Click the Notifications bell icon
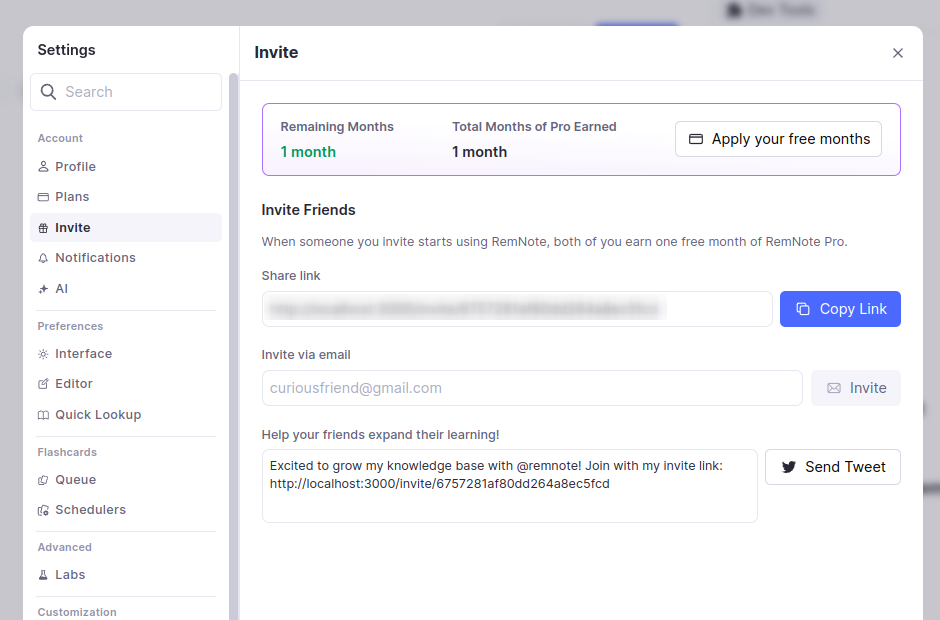The width and height of the screenshot is (940, 620). pyautogui.click(x=43, y=258)
